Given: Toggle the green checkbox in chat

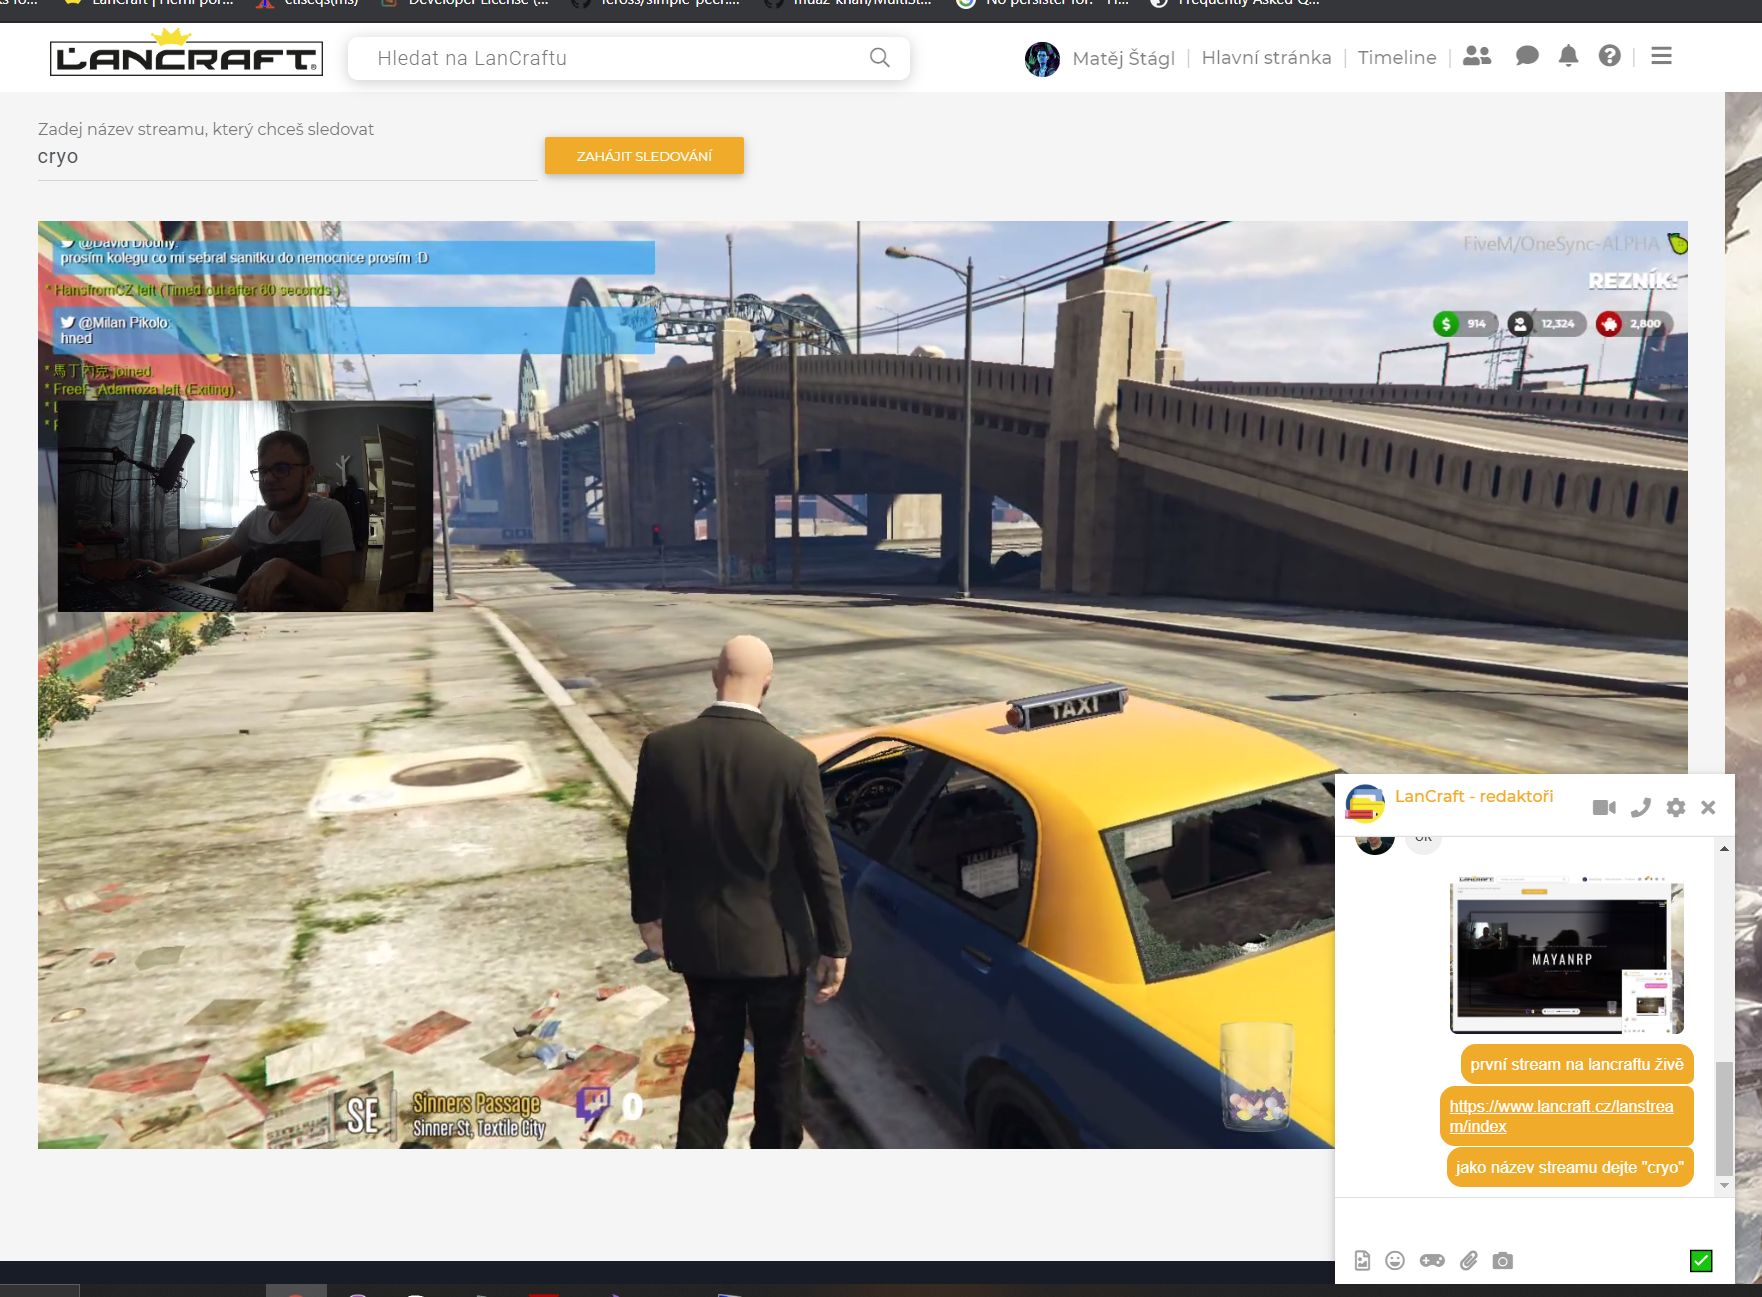Looking at the screenshot, I should 1701,1260.
